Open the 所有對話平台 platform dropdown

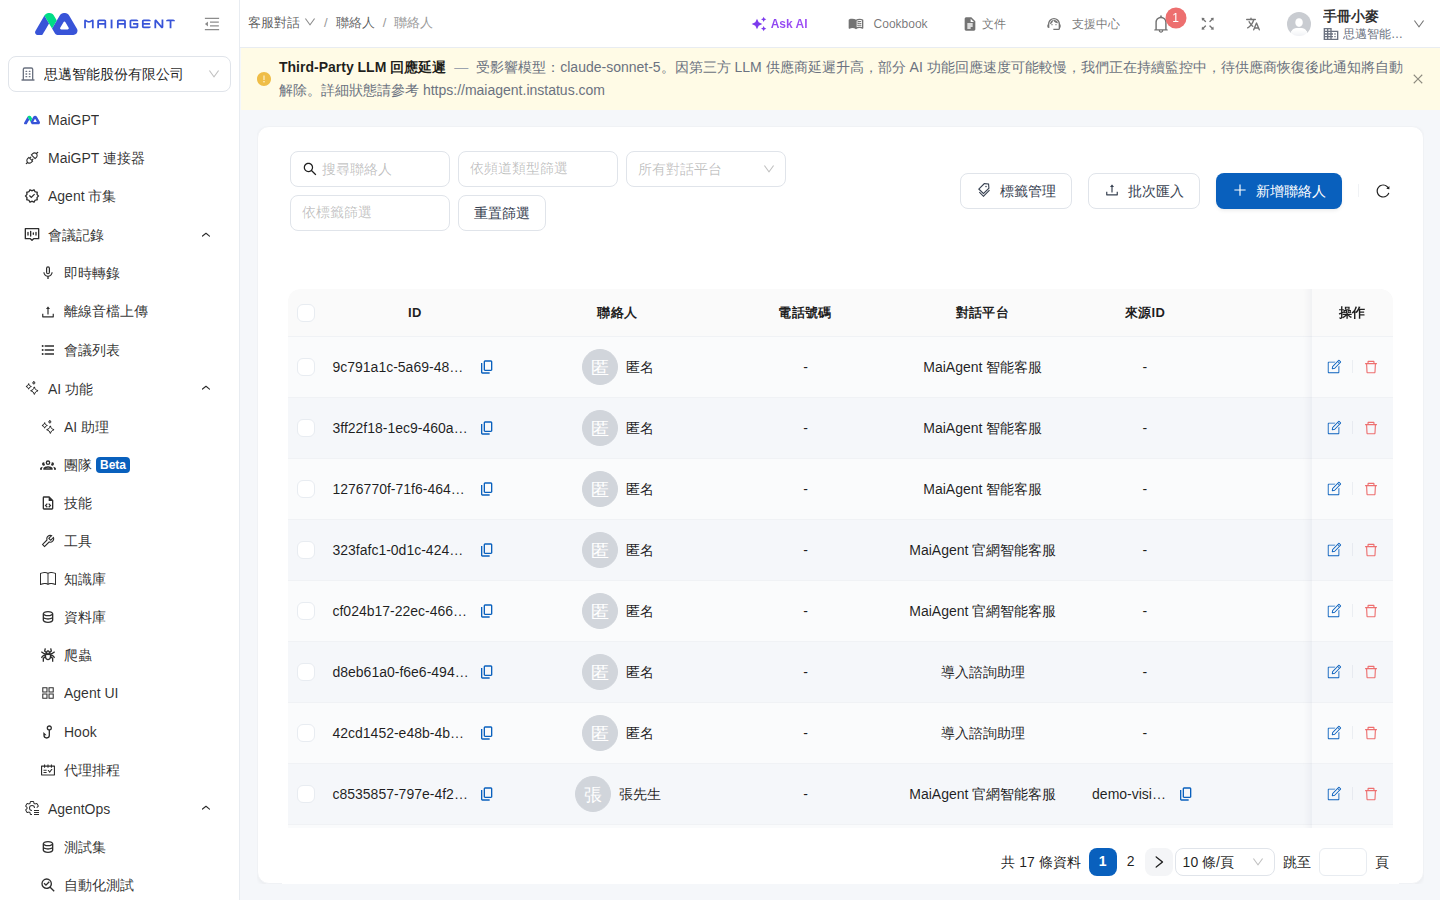coord(706,169)
